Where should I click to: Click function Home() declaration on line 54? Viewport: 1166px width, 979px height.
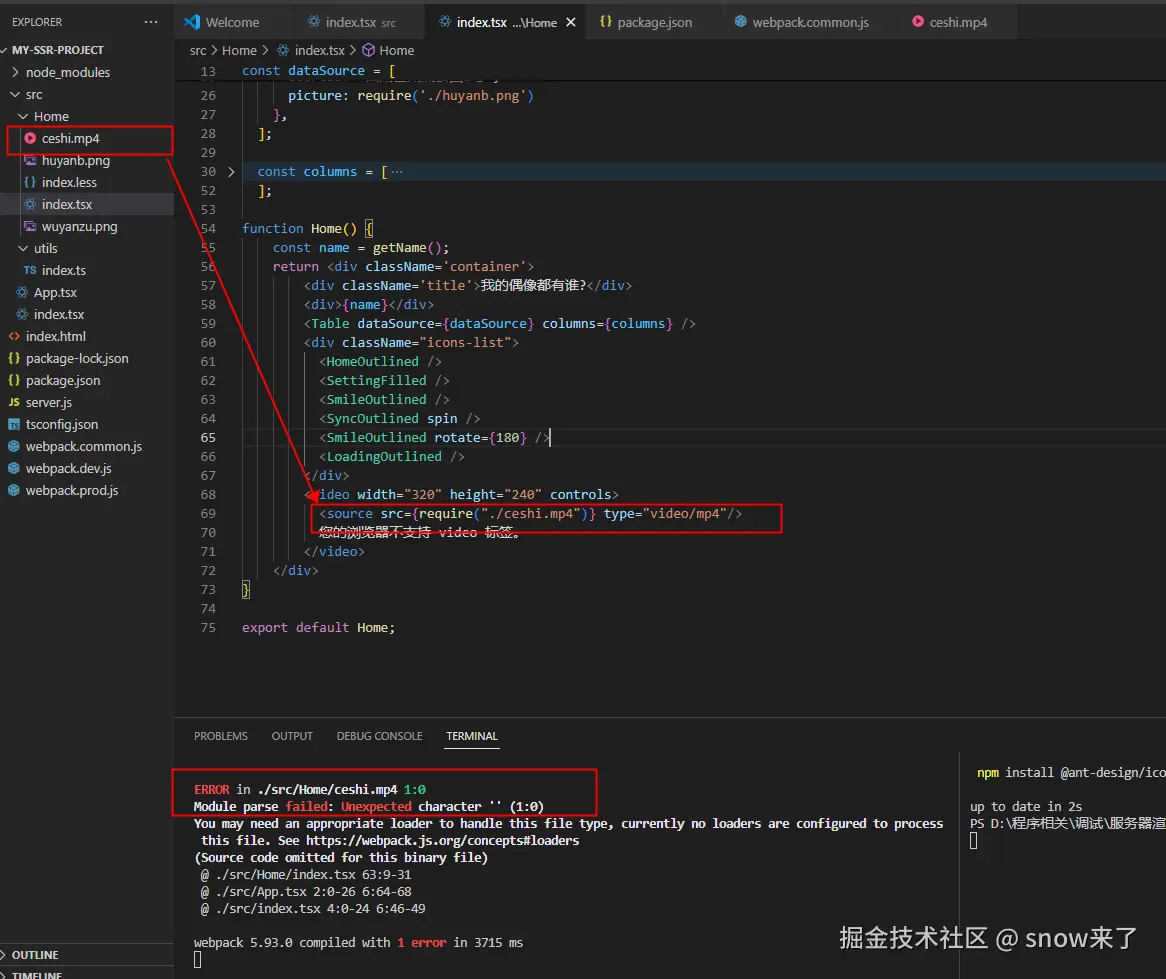(307, 228)
